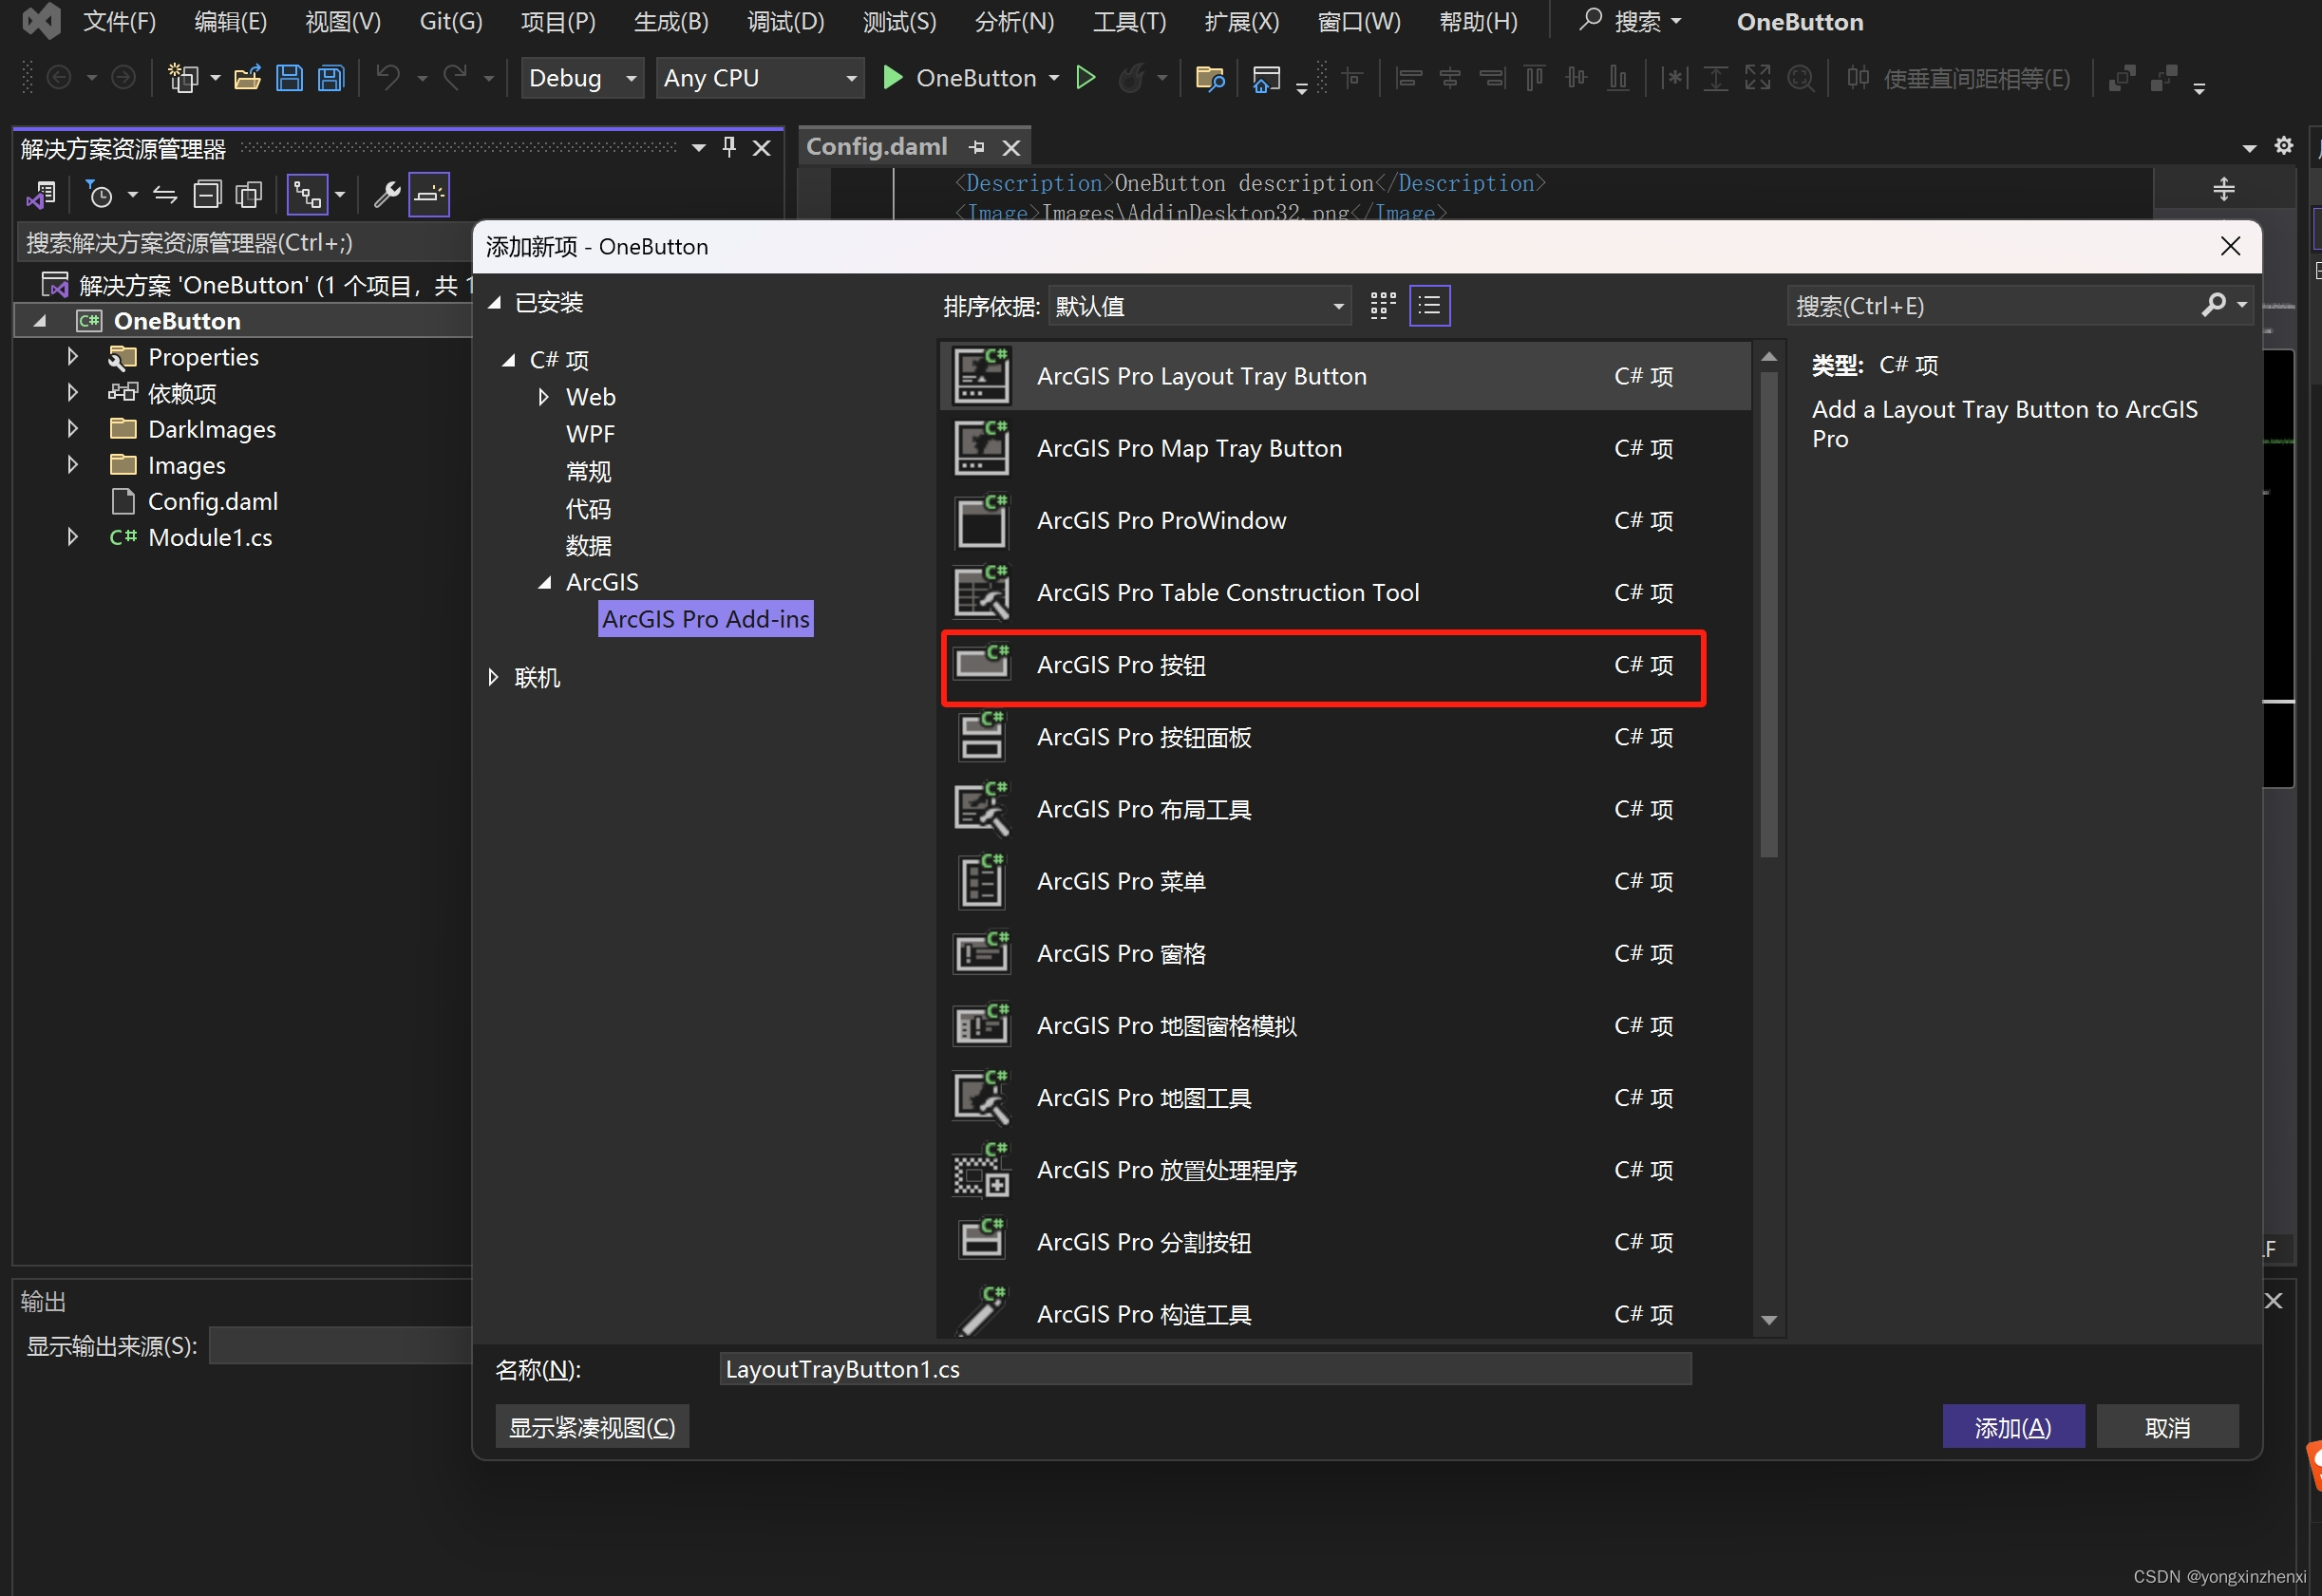The height and width of the screenshot is (1596, 2322).
Task: Expand the Web tree node
Action: [x=544, y=397]
